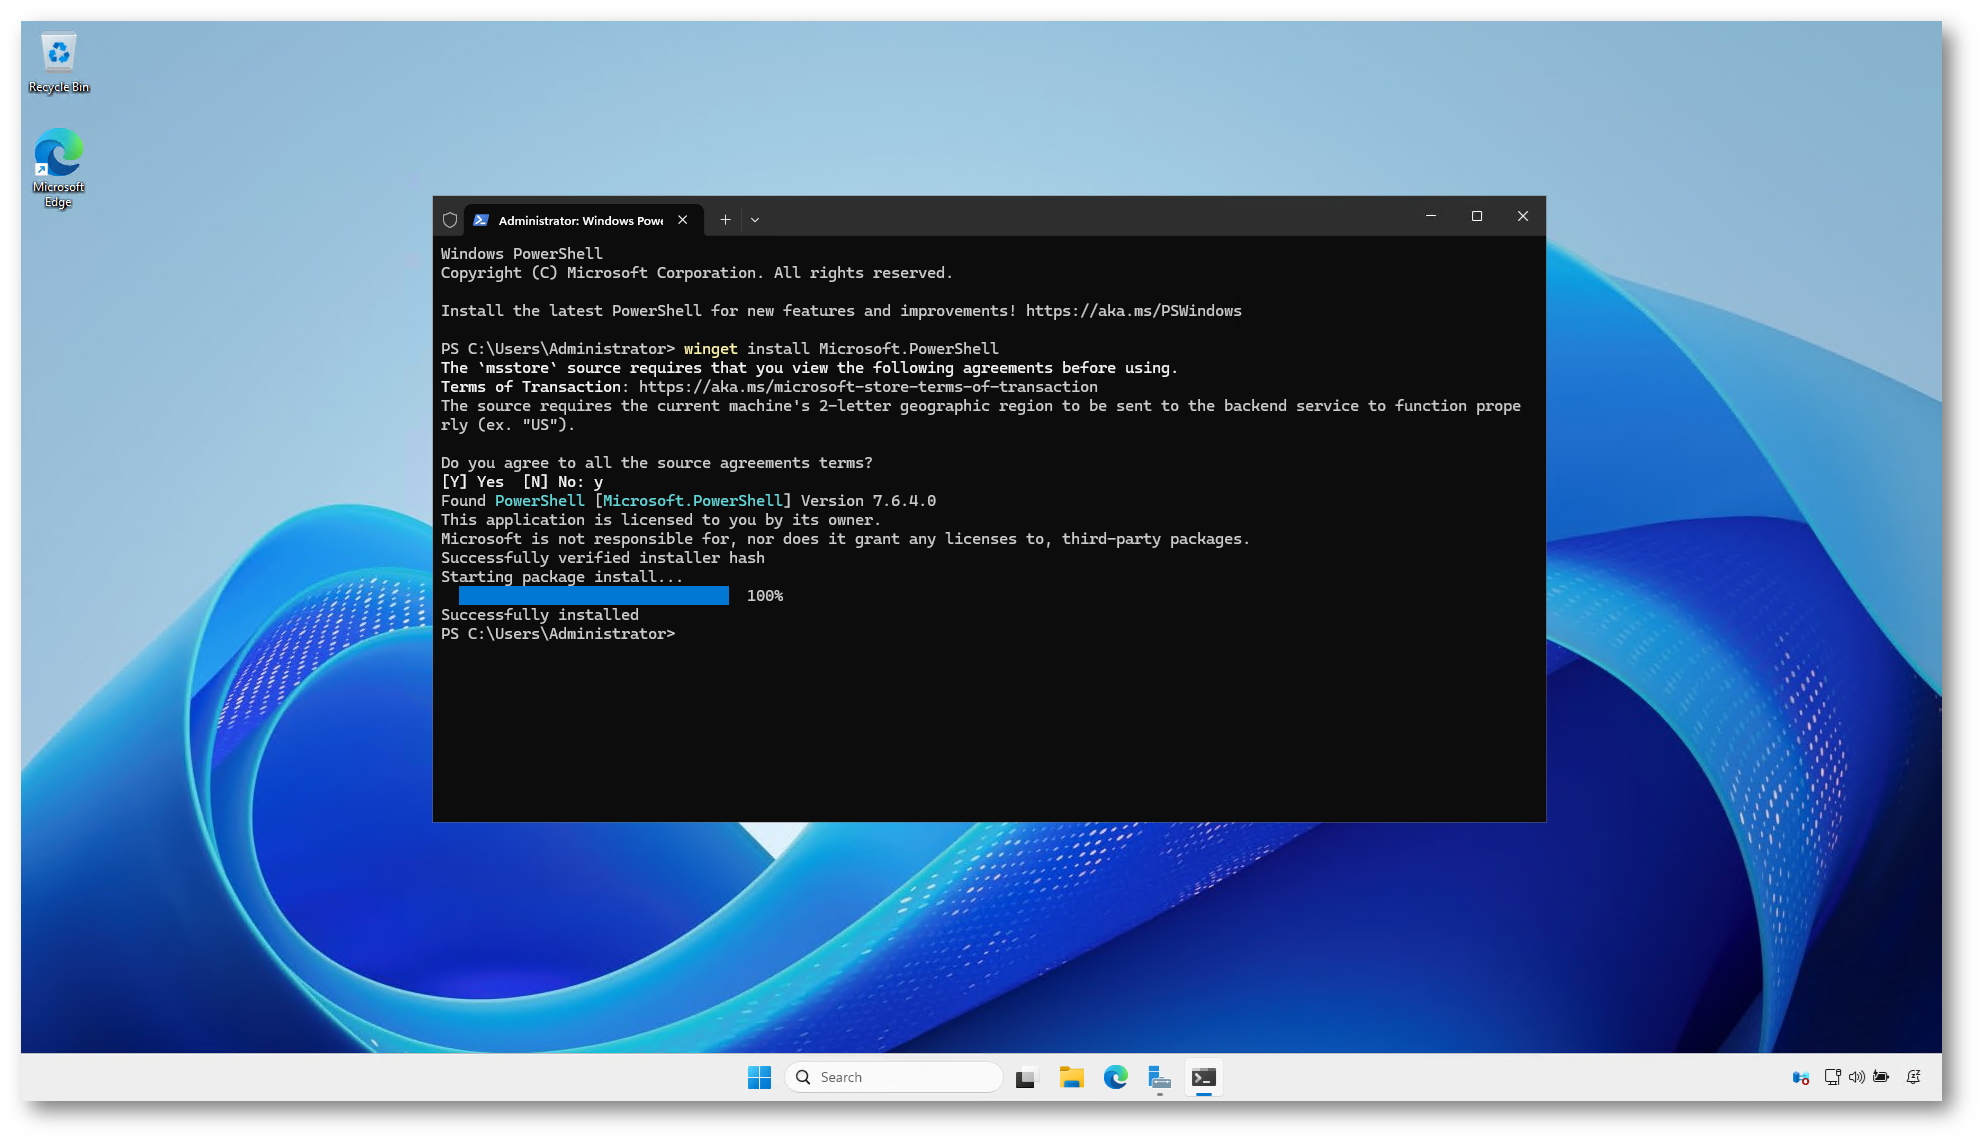Click the "Windows PowerShell" header line
This screenshot has width=1984, height=1143.
click(522, 254)
